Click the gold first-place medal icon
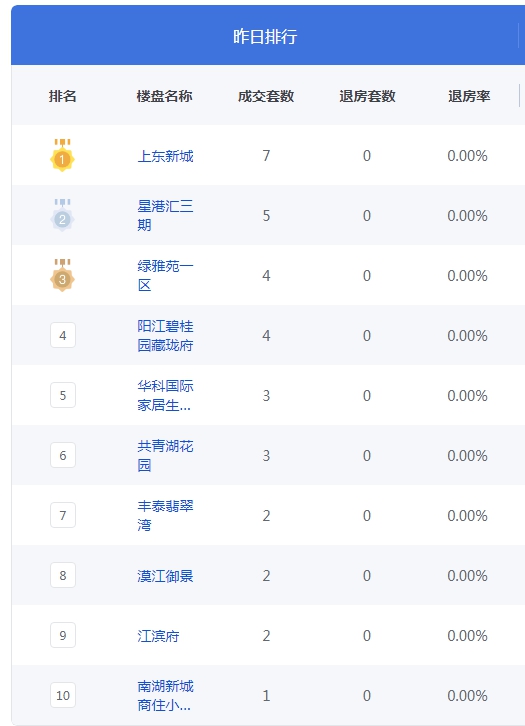 click(x=62, y=155)
